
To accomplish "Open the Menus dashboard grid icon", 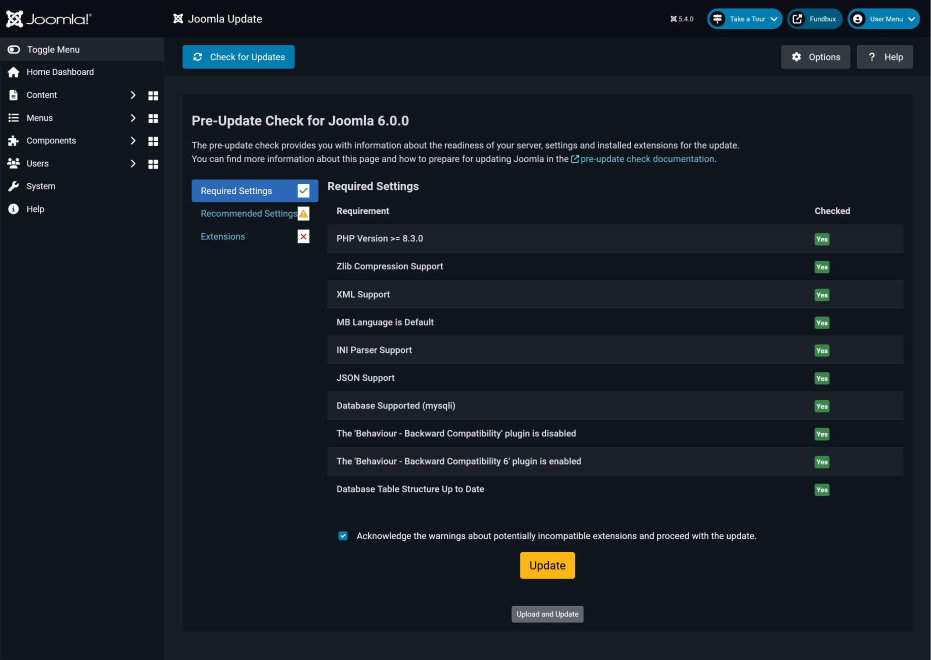I will point(153,119).
